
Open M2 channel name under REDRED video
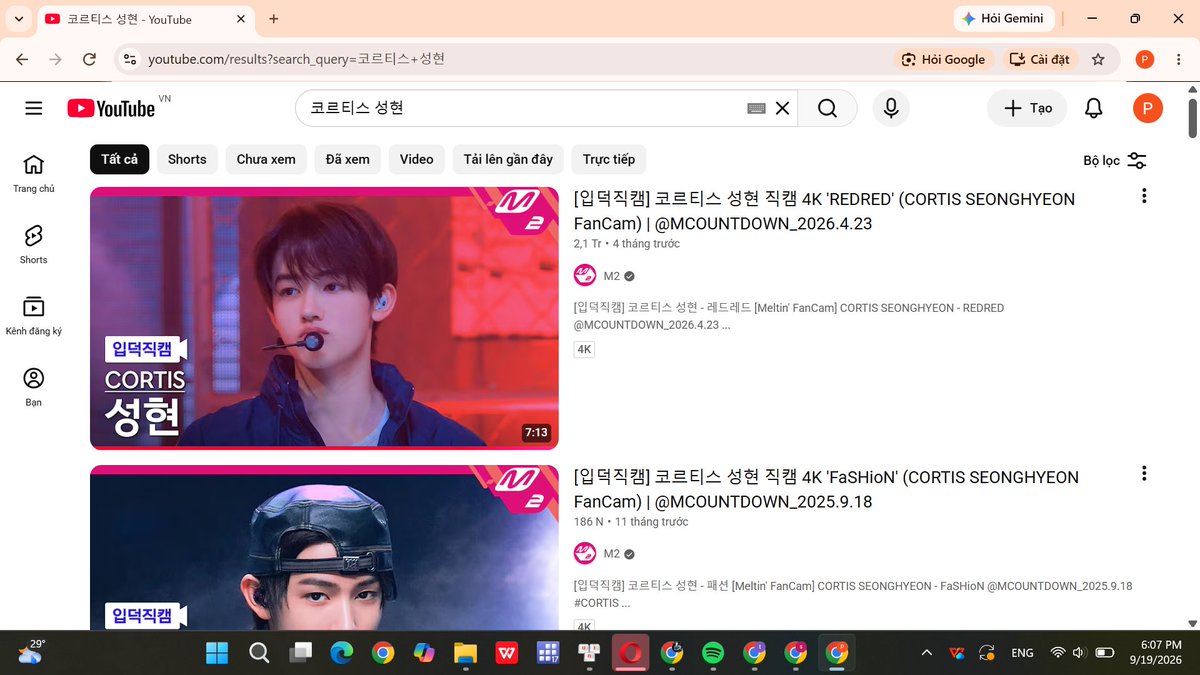click(x=611, y=276)
